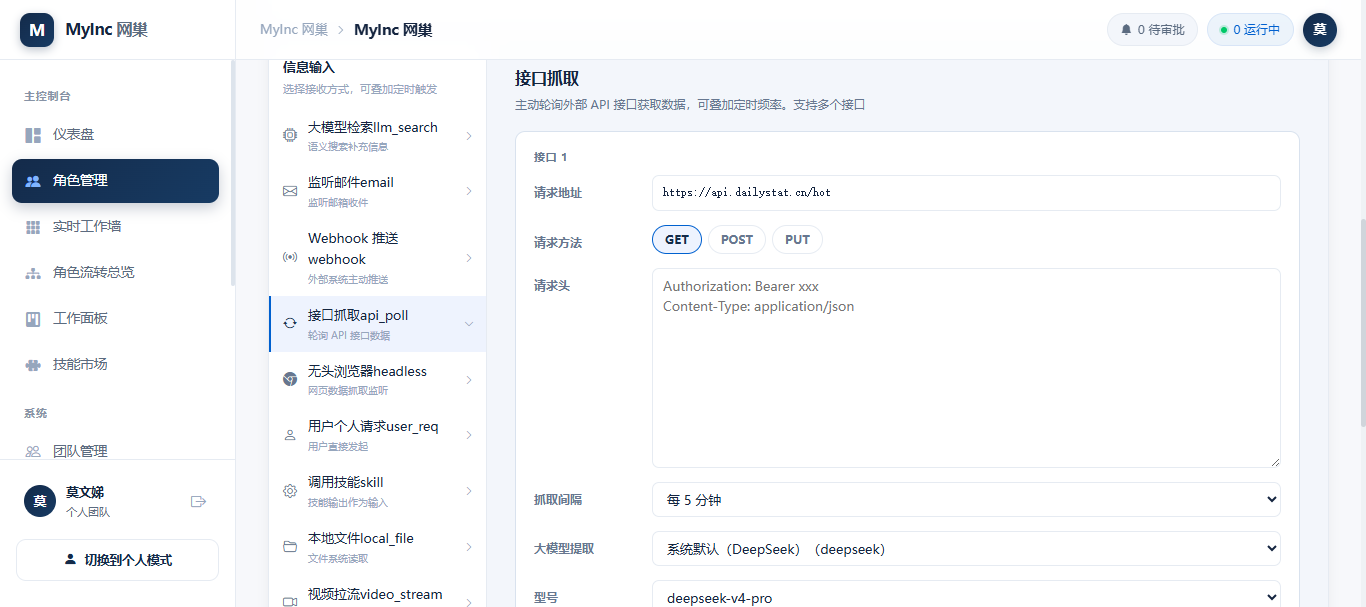Click the 莫 avatar in top bar
Screen dimensions: 1366x607
pos(1319,30)
